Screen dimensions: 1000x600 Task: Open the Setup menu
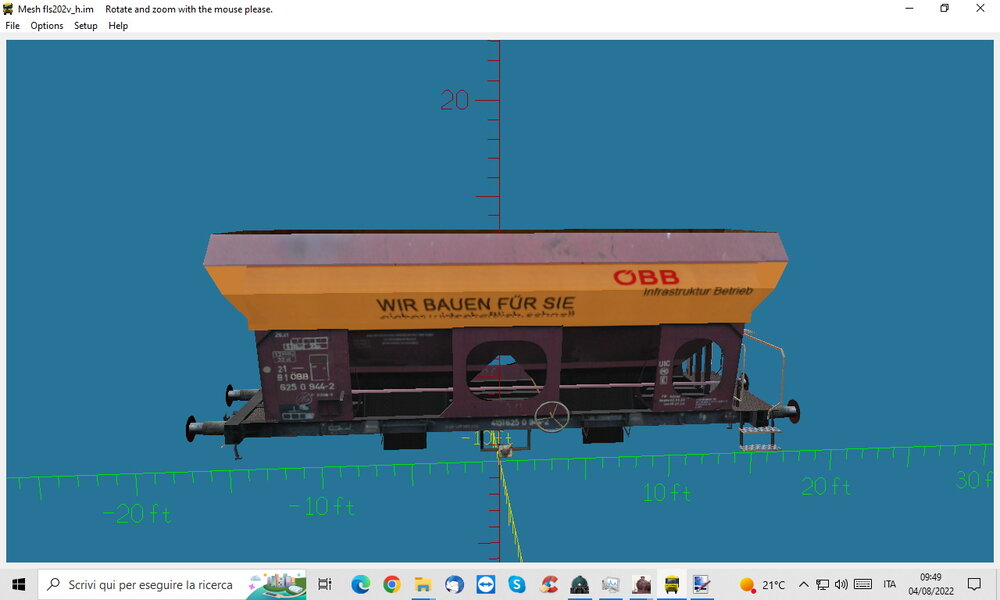click(x=85, y=26)
